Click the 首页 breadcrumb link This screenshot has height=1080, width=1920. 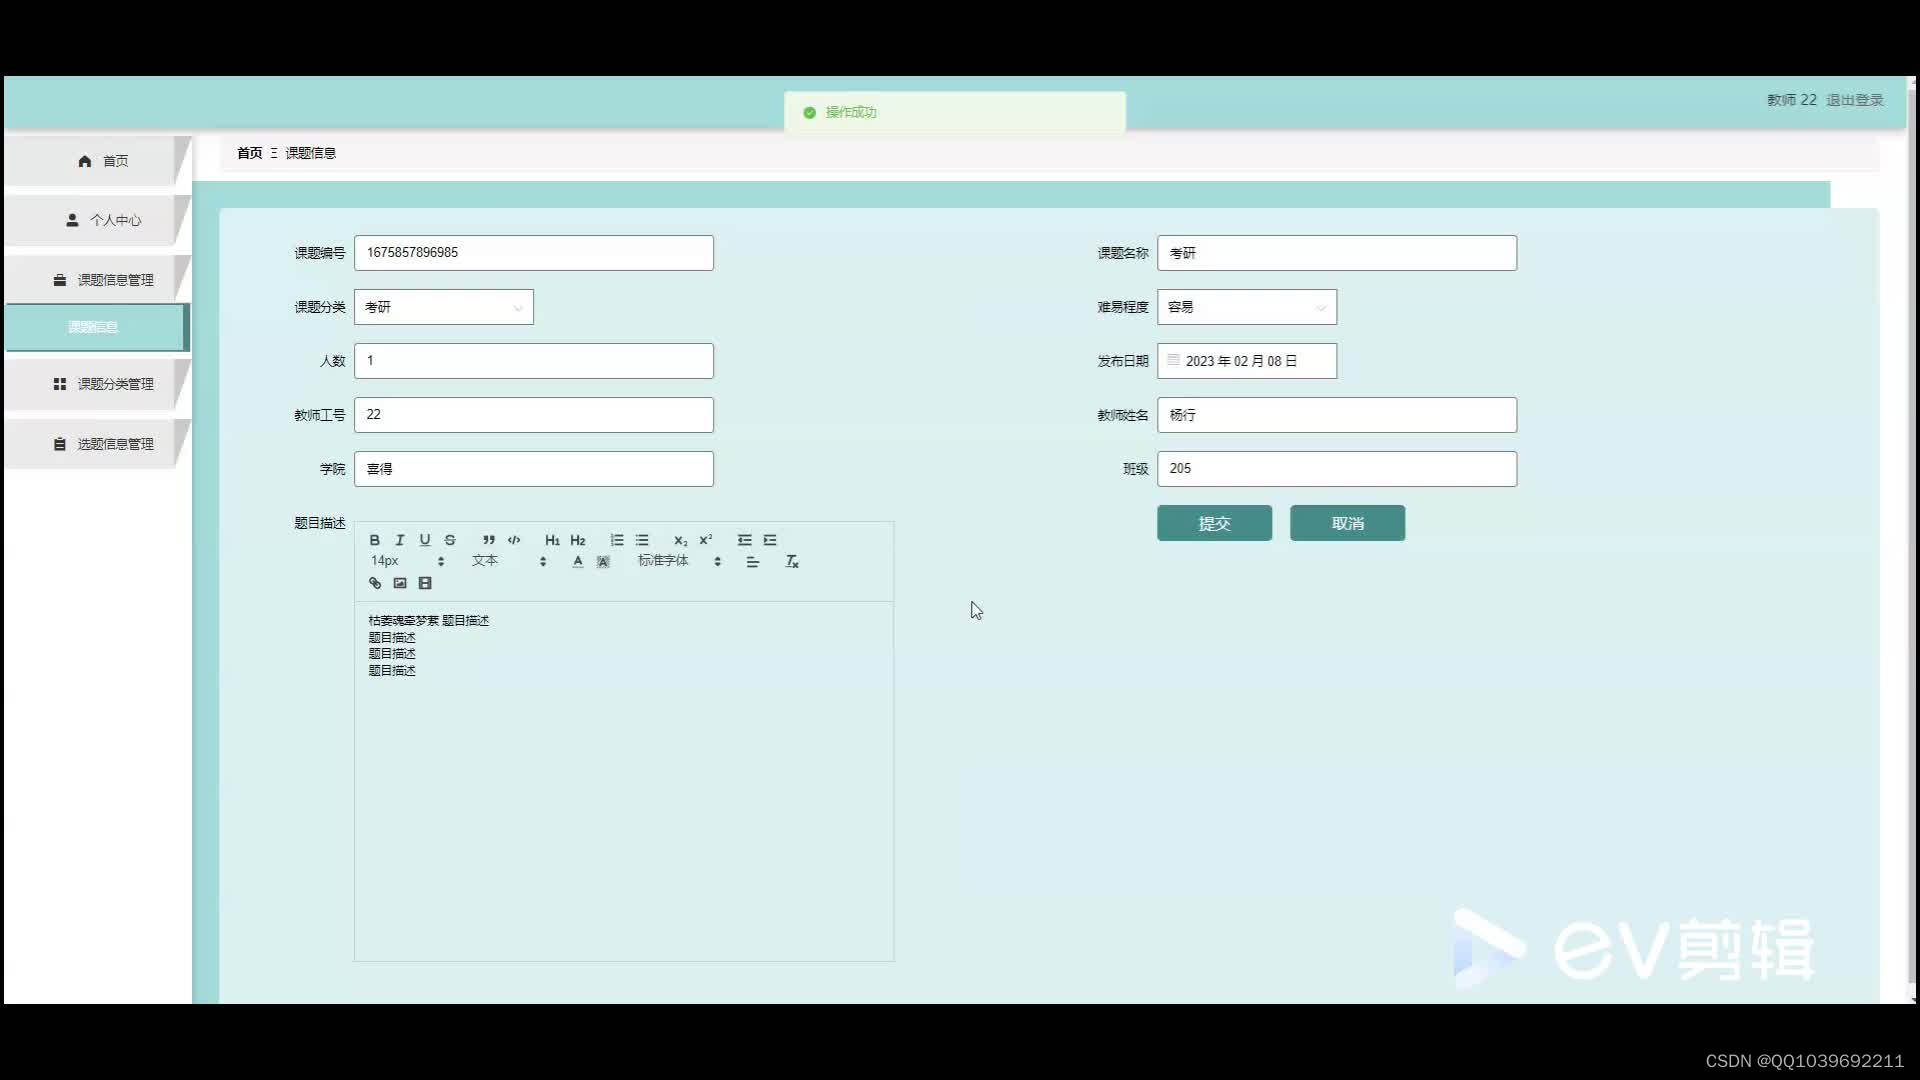point(249,153)
